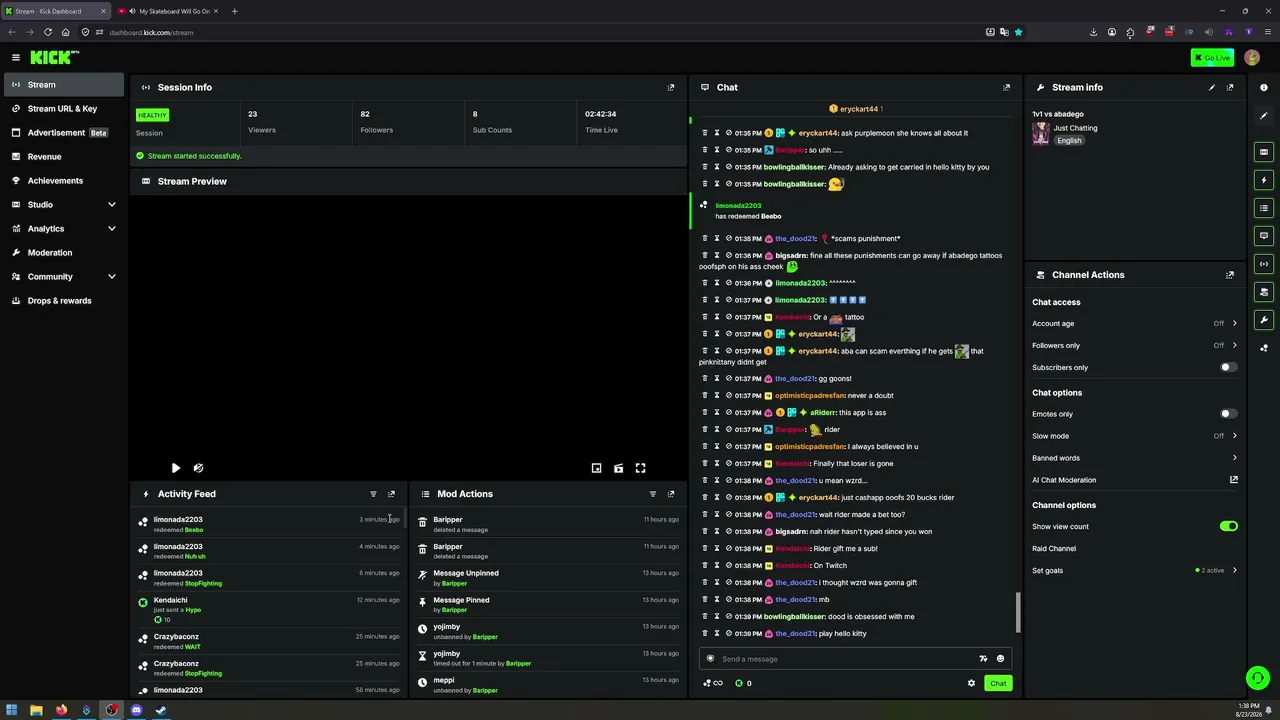Pop out the Channel Actions panel
Viewport: 1280px width, 720px height.
pyautogui.click(x=1230, y=275)
